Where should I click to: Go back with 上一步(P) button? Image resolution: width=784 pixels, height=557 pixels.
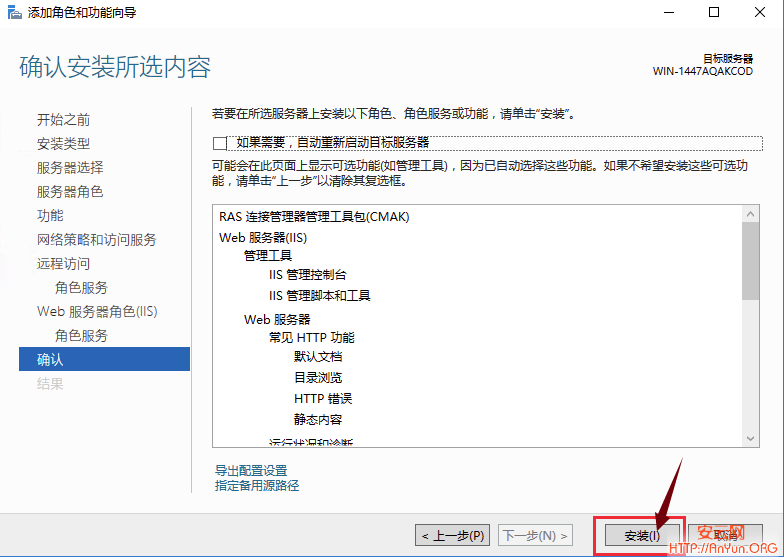pyautogui.click(x=452, y=536)
